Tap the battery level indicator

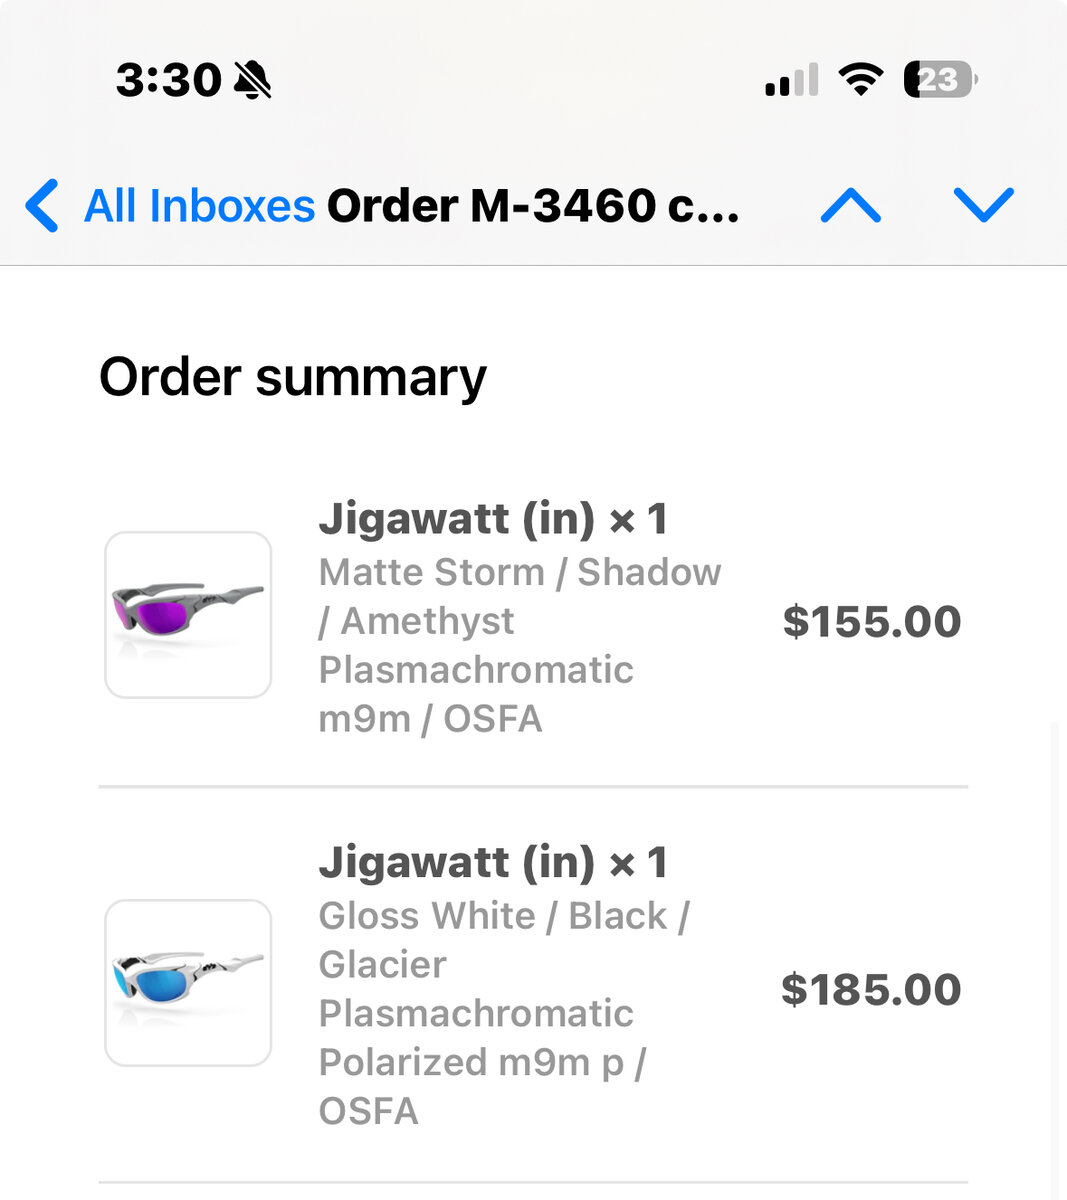(940, 79)
